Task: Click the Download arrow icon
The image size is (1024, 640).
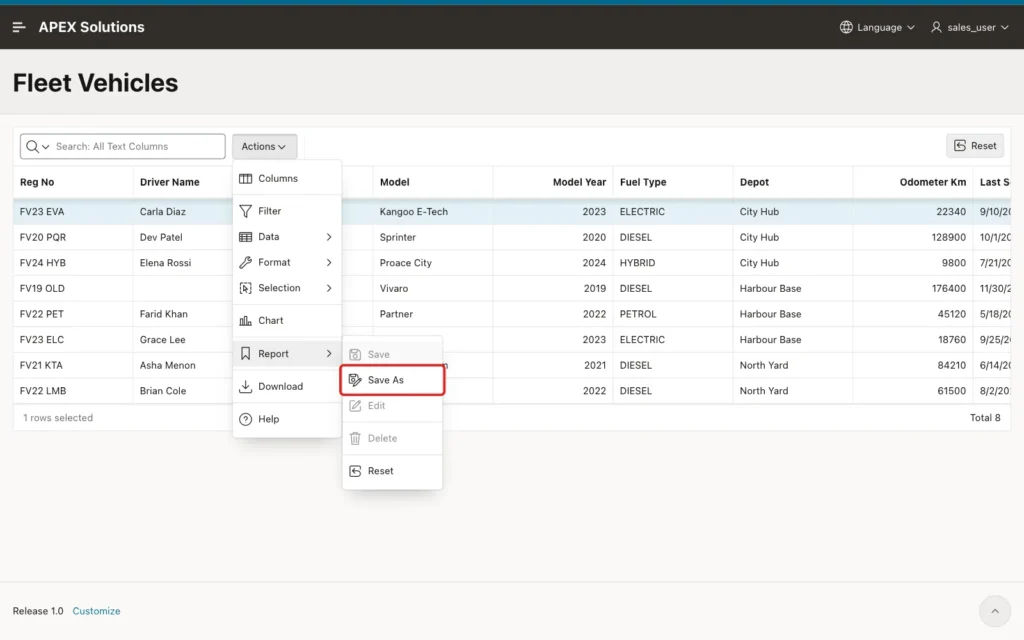Action: 246,386
